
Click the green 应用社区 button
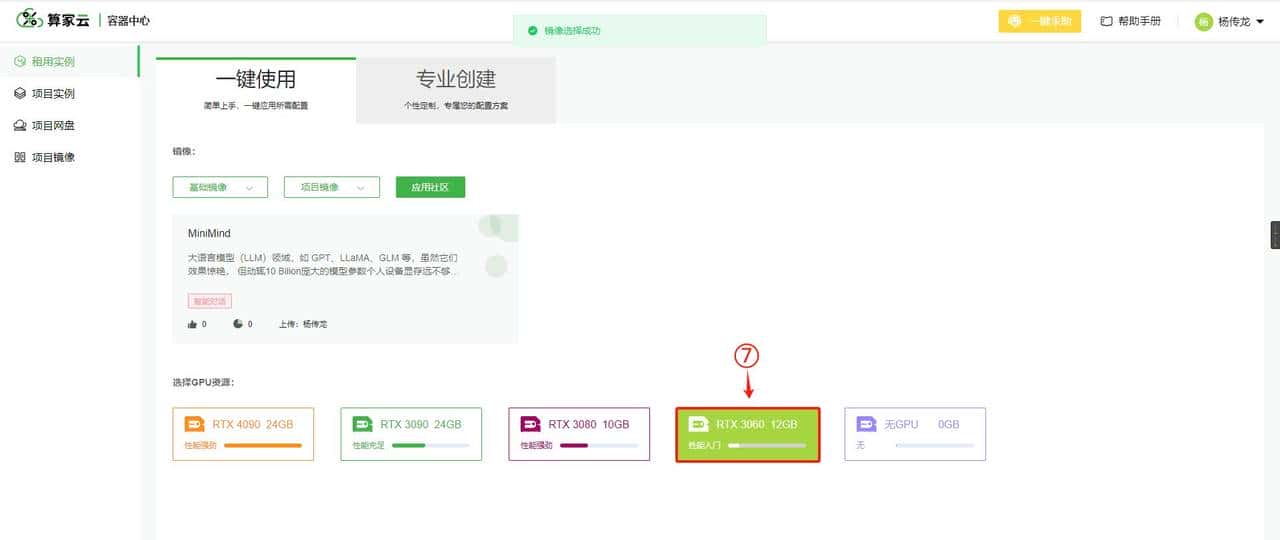tap(430, 187)
